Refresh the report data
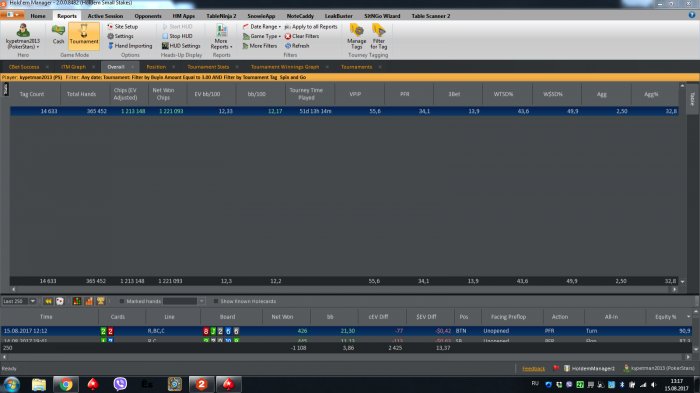 [297, 46]
